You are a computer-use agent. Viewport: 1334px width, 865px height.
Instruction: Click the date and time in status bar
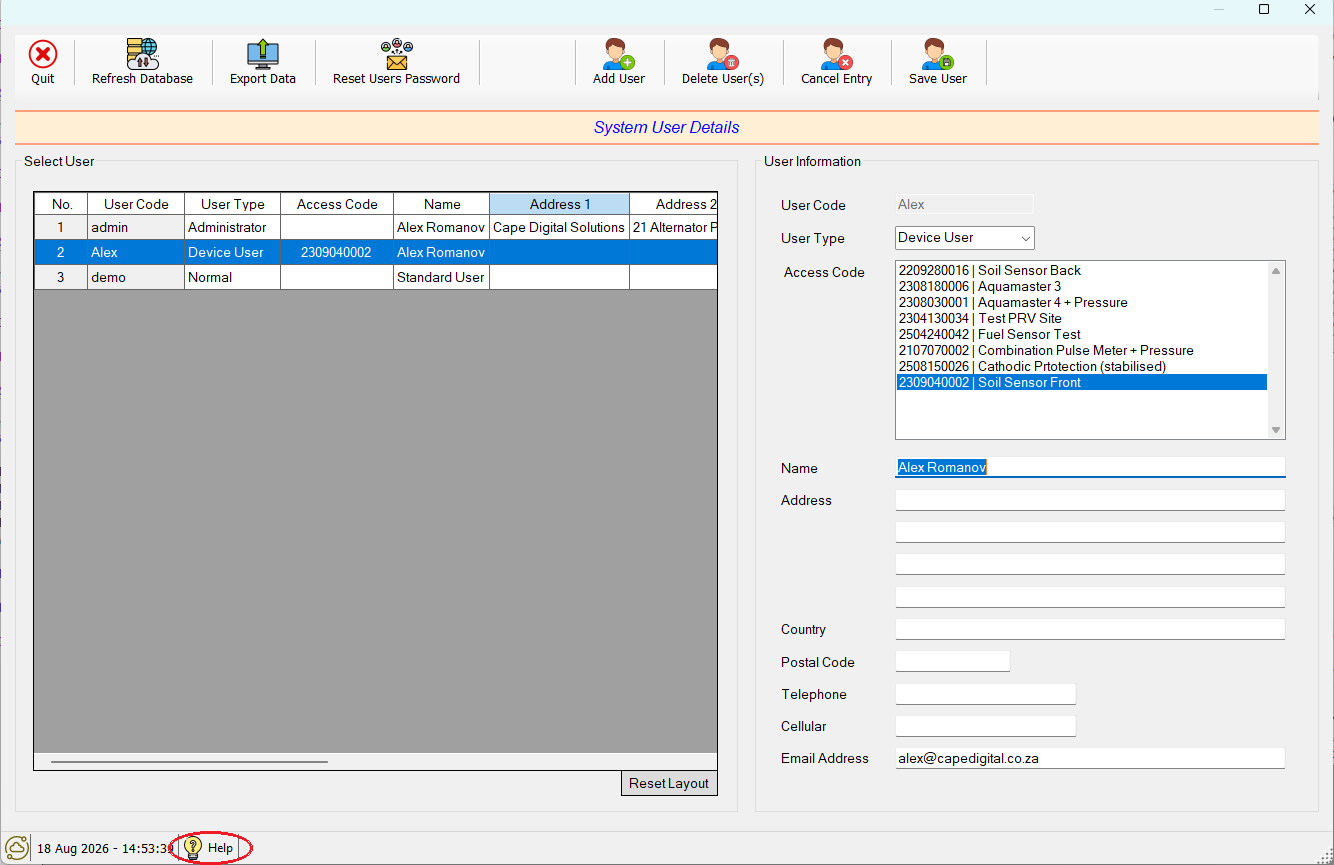[105, 848]
